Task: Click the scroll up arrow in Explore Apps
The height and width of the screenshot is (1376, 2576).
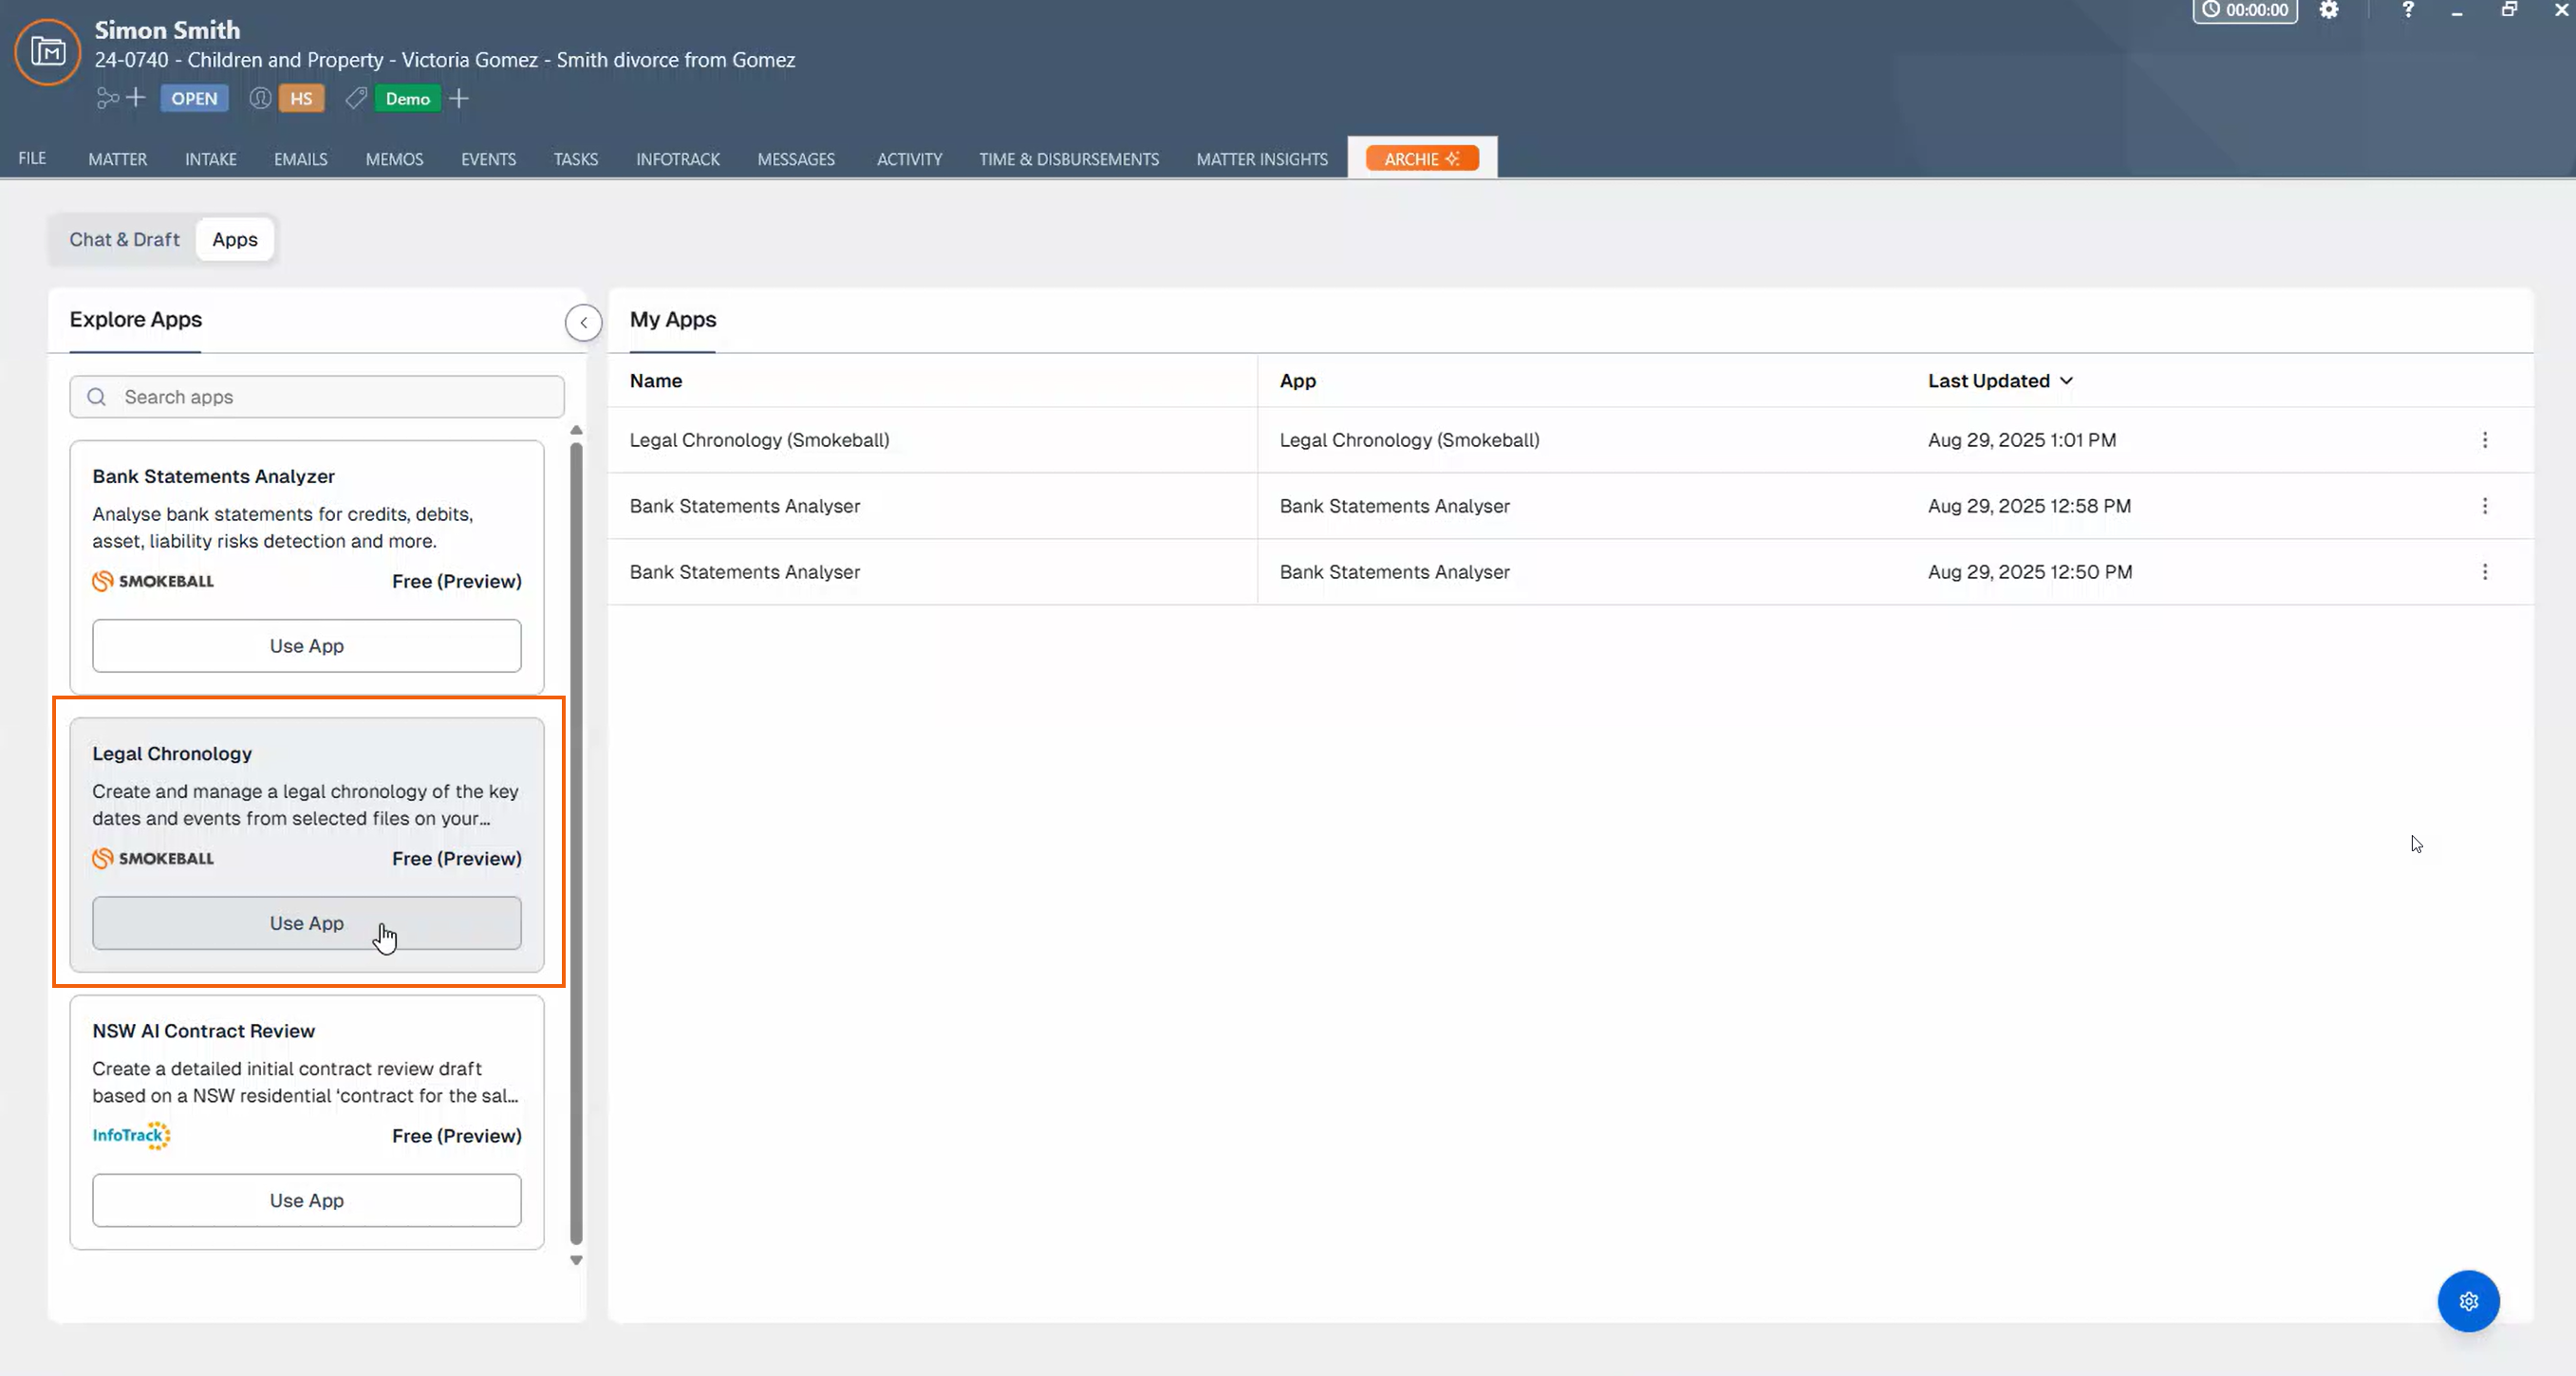Action: (x=576, y=430)
